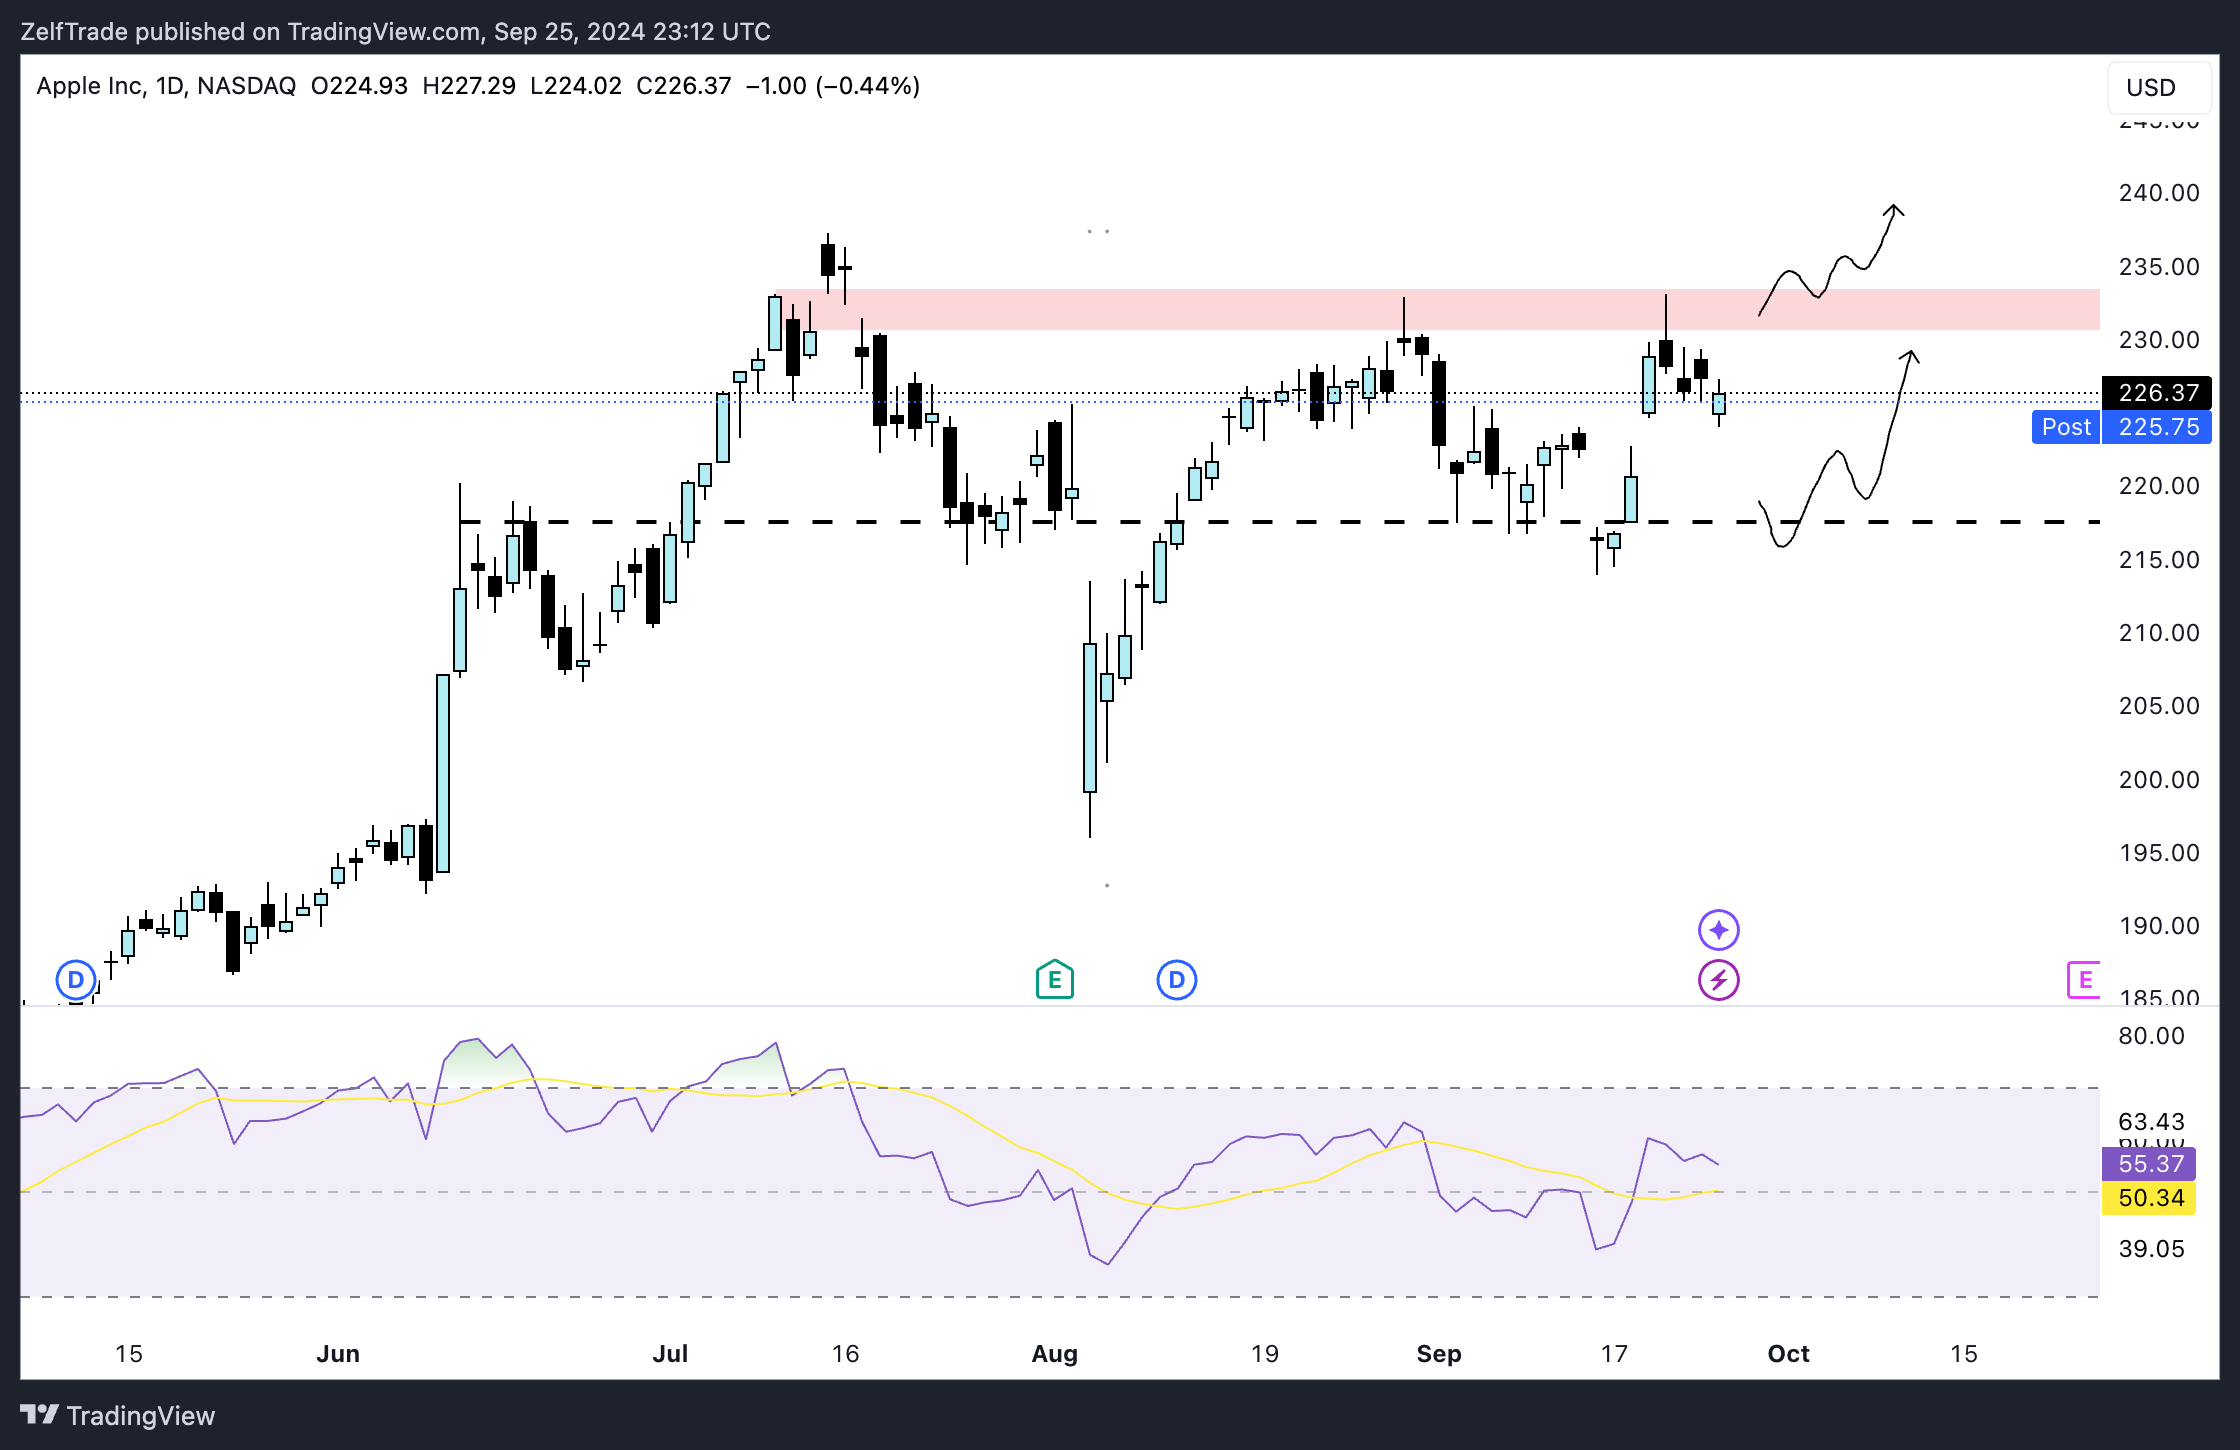
Task: Click the 200.00 price axis label
Action: tap(2158, 780)
